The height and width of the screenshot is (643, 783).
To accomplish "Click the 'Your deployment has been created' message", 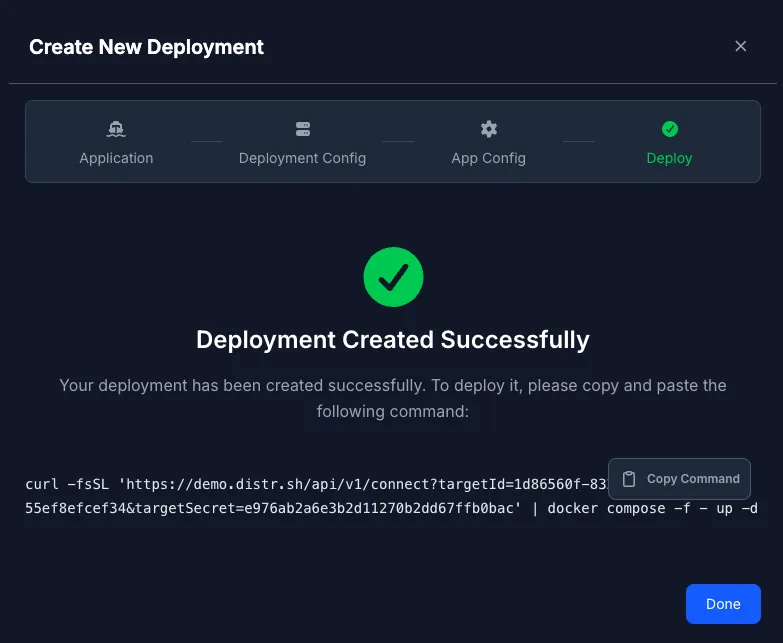I will click(x=392, y=398).
